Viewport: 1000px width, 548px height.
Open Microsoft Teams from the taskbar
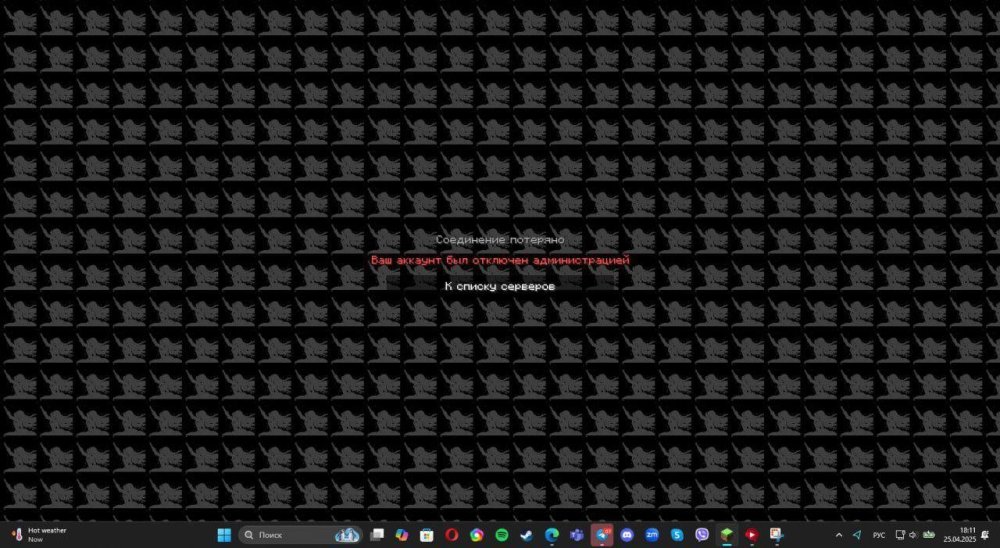click(x=577, y=535)
